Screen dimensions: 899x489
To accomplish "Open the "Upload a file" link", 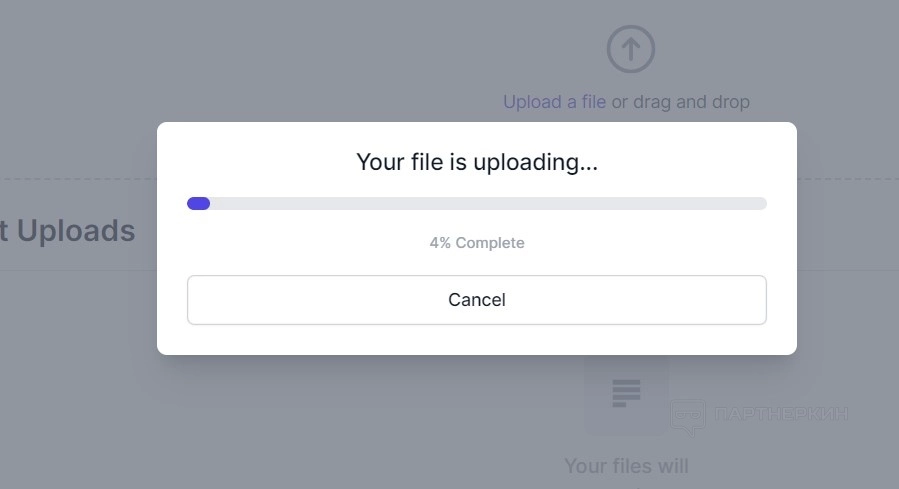I will pos(554,102).
